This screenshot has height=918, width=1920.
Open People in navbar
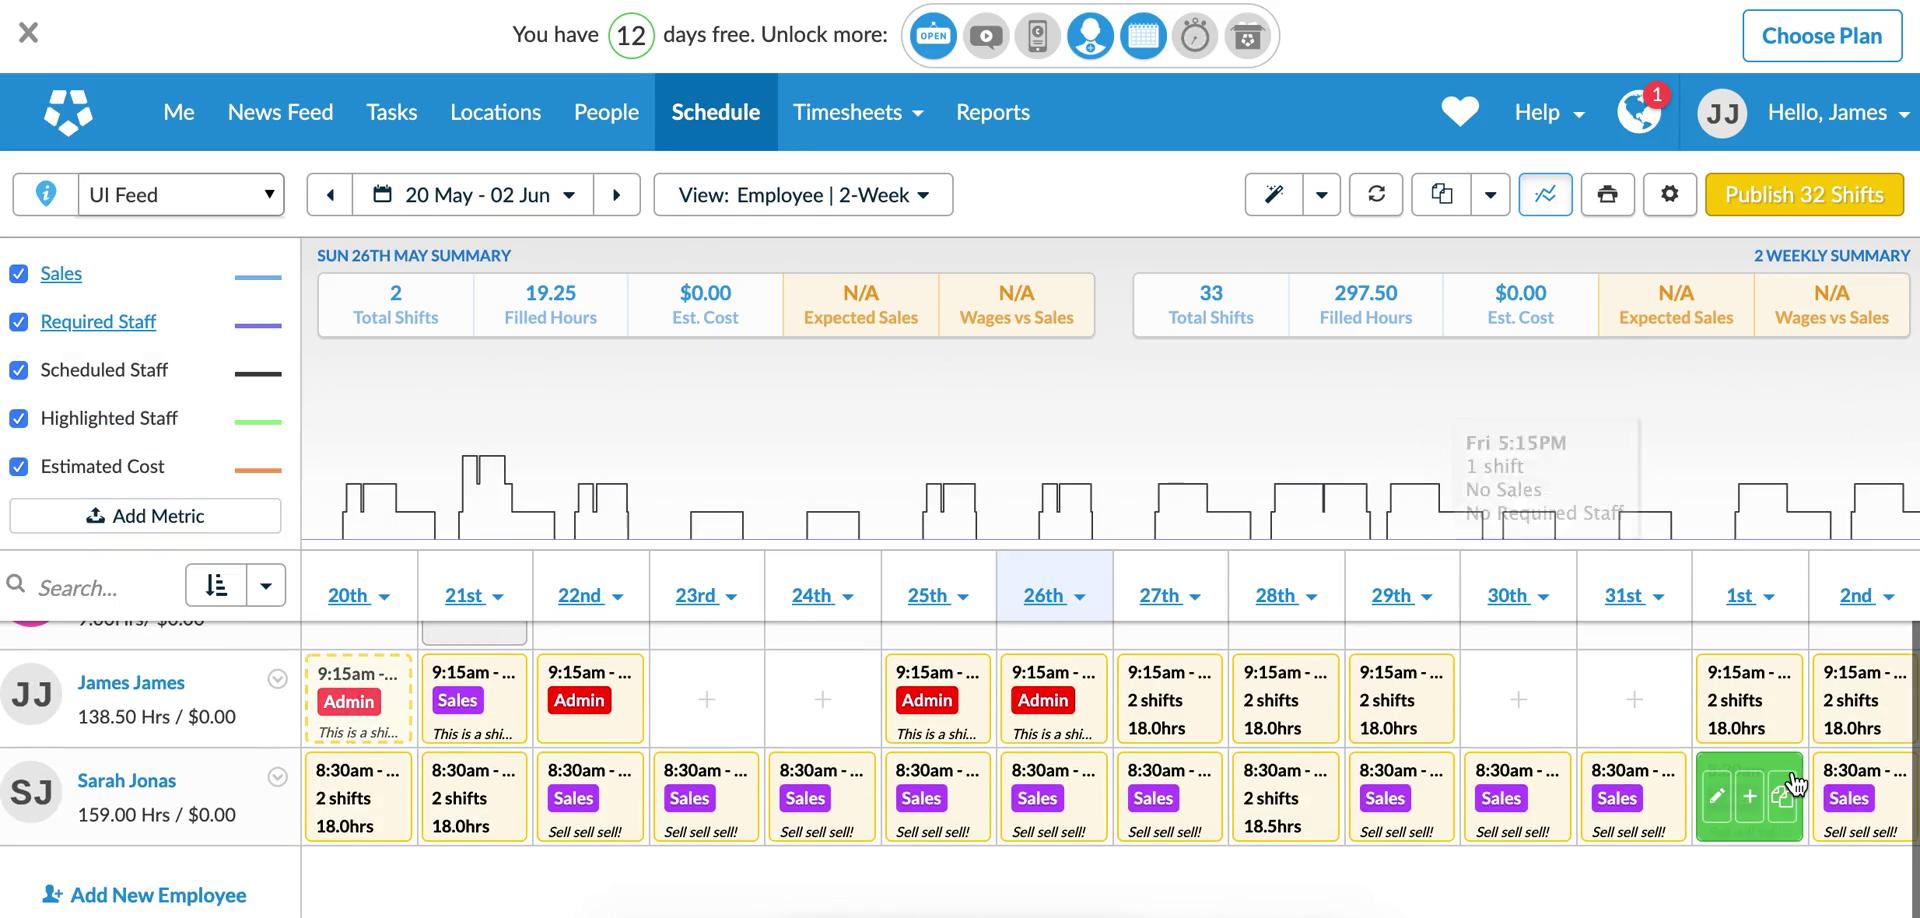click(x=606, y=112)
